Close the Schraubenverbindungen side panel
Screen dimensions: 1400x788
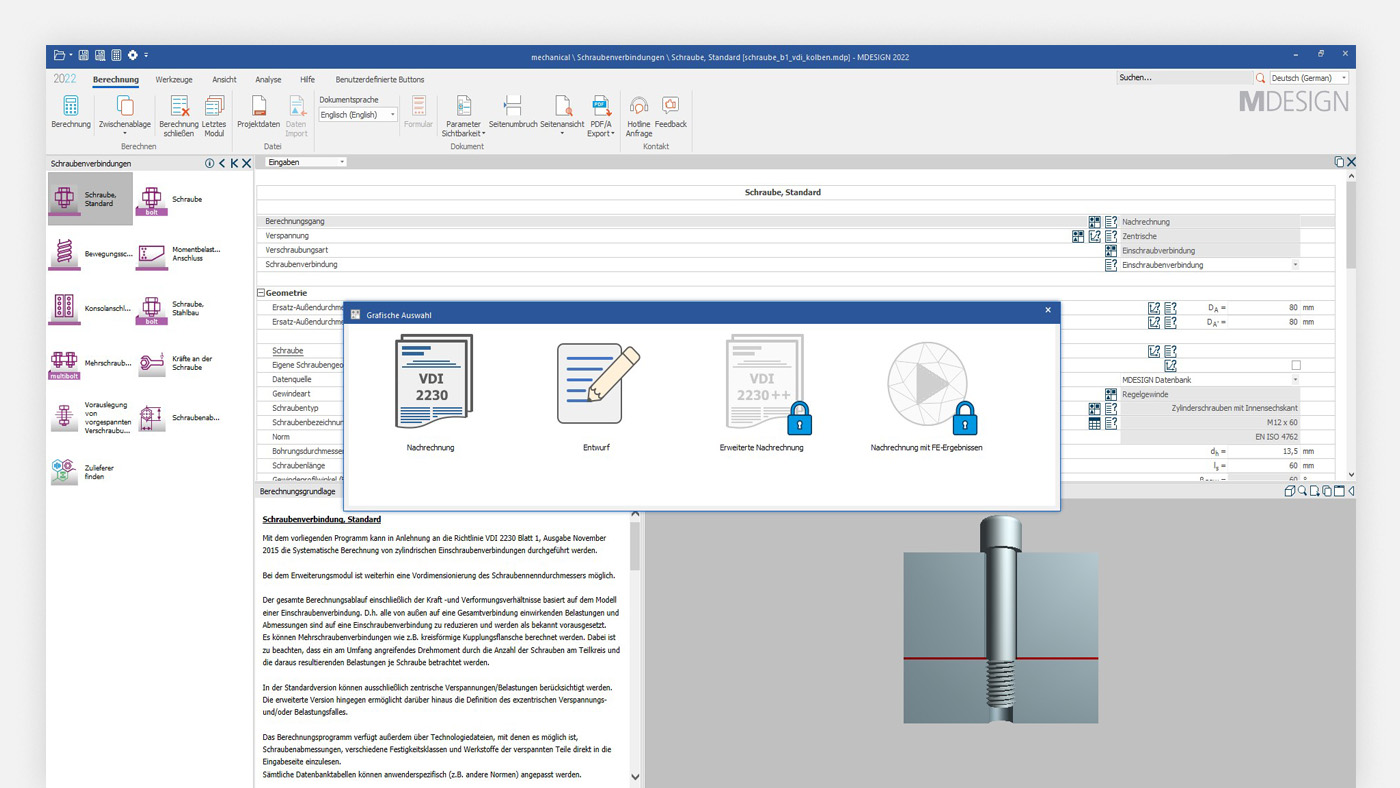[246, 163]
